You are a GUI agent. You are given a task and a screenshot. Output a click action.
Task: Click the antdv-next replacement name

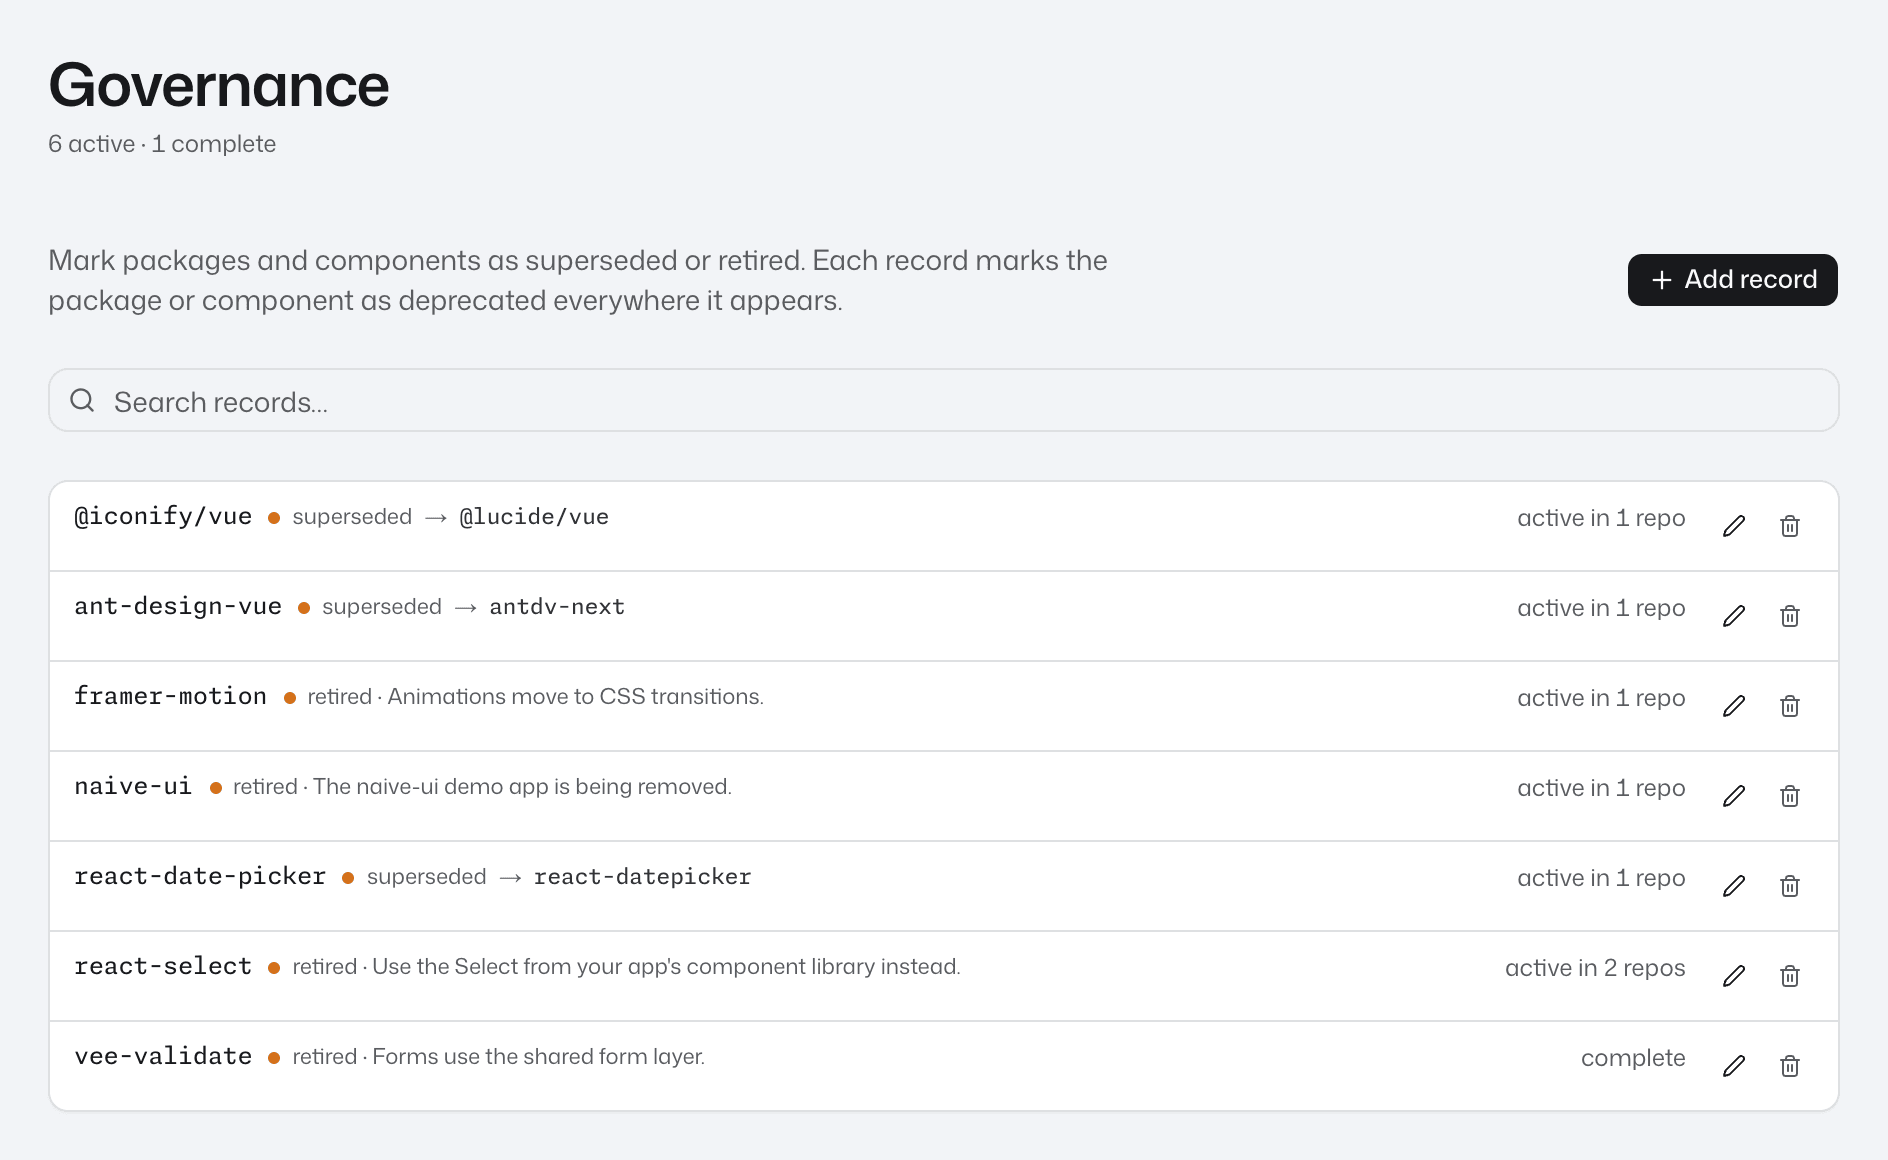coord(557,607)
